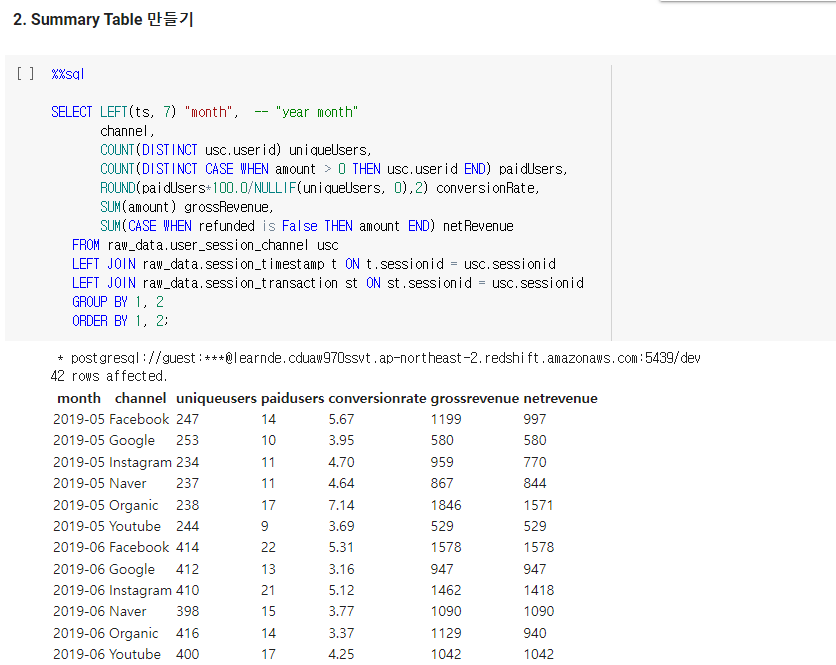Click the ORDER BY 1, 2 line
836x665 pixels.
click(120, 321)
